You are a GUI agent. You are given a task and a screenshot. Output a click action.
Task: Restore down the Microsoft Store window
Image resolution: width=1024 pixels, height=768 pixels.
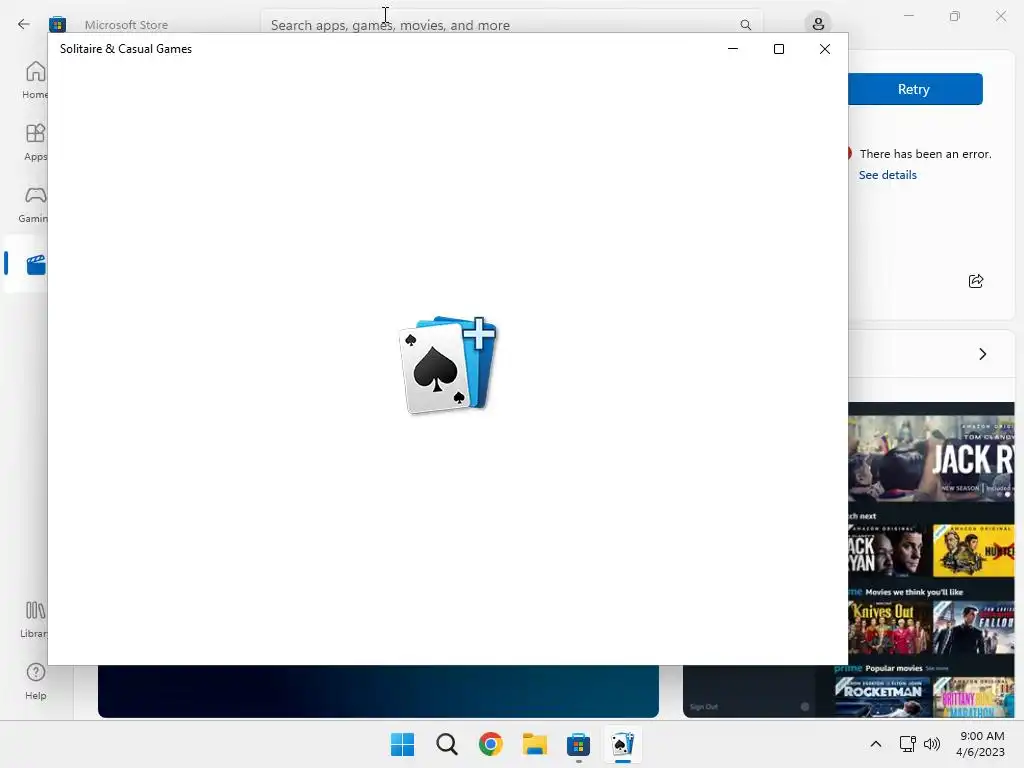(x=955, y=16)
